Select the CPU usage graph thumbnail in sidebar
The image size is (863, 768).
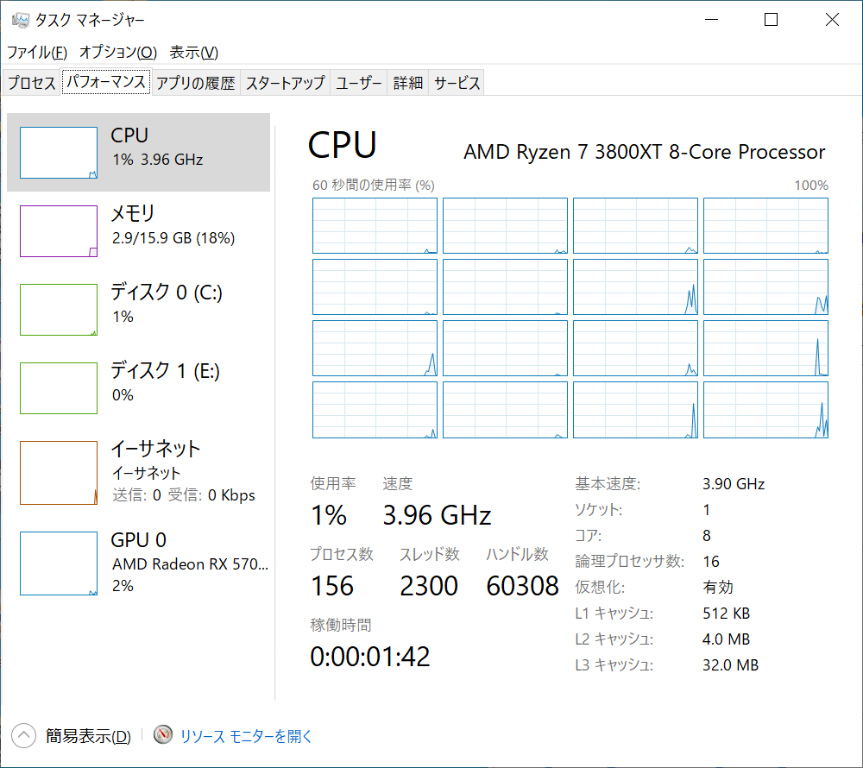(59, 153)
